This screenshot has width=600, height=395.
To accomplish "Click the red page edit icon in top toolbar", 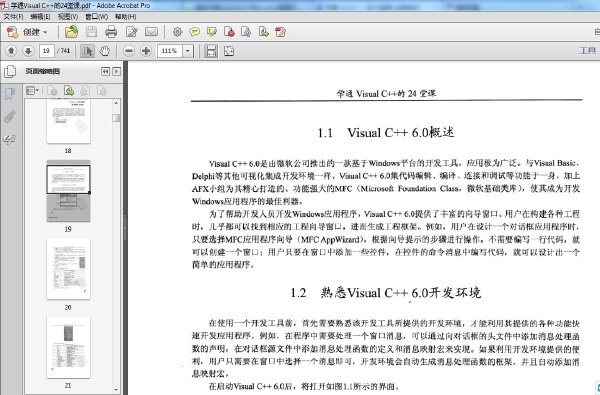I will pos(280,32).
